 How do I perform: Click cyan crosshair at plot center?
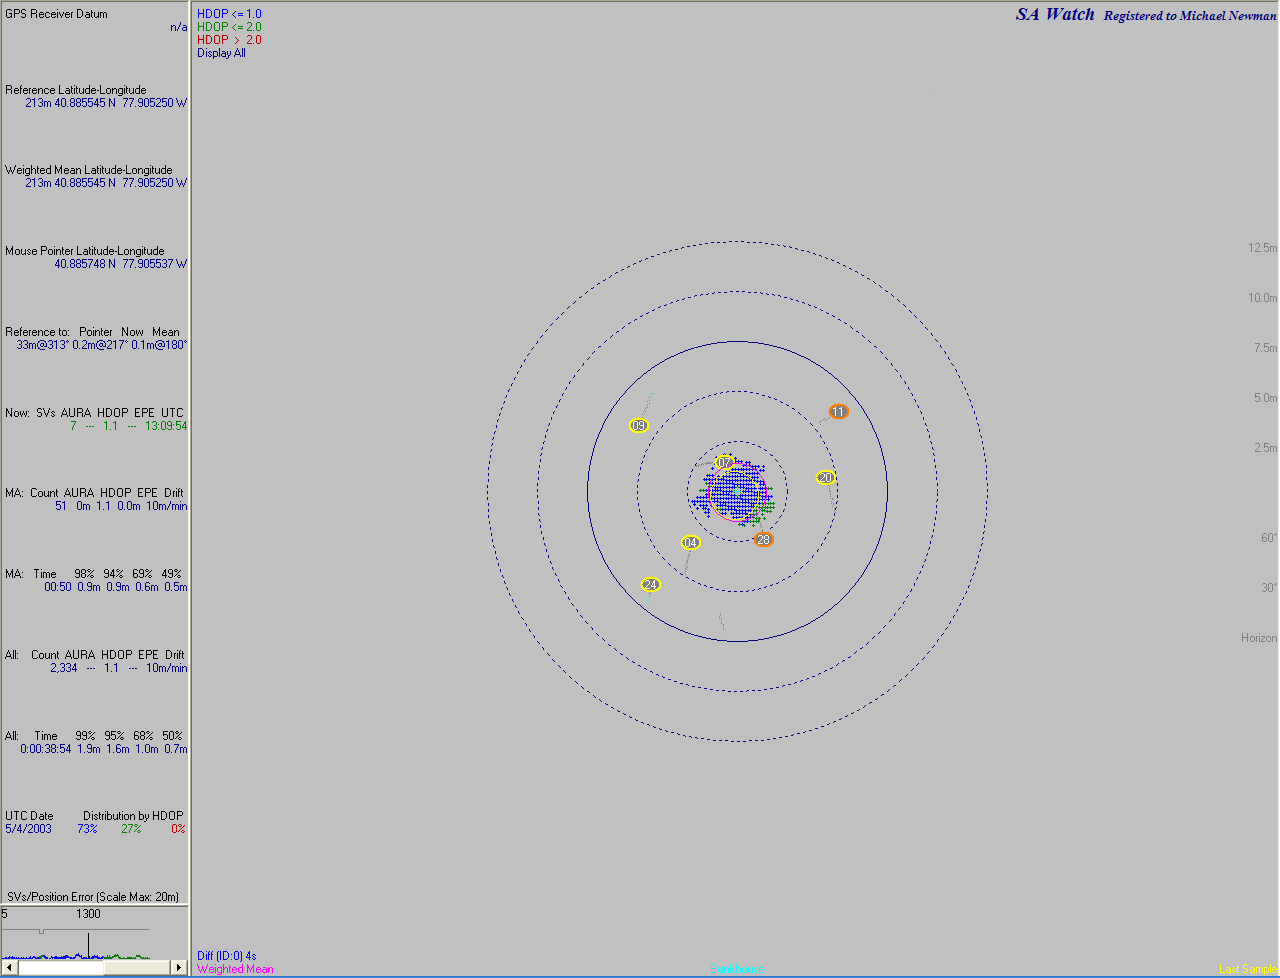[x=737, y=491]
